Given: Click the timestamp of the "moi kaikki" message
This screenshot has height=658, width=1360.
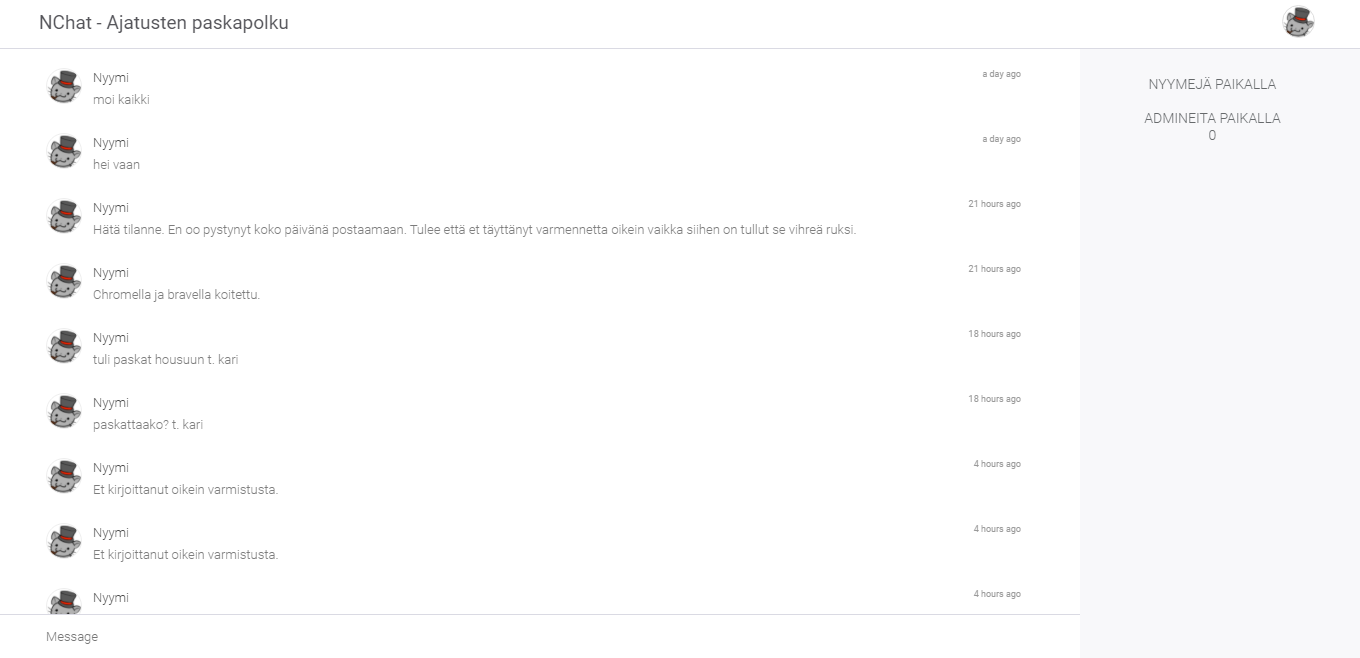Looking at the screenshot, I should (x=1001, y=74).
